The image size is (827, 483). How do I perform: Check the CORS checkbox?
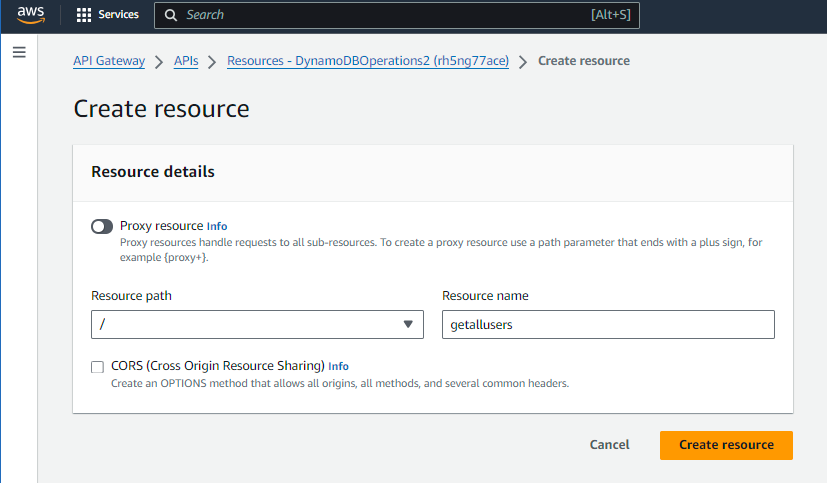(x=98, y=366)
